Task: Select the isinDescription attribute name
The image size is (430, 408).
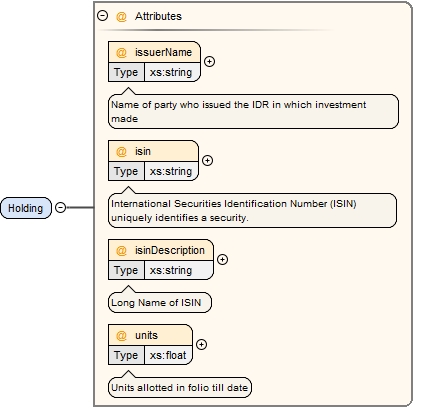Action: 170,250
